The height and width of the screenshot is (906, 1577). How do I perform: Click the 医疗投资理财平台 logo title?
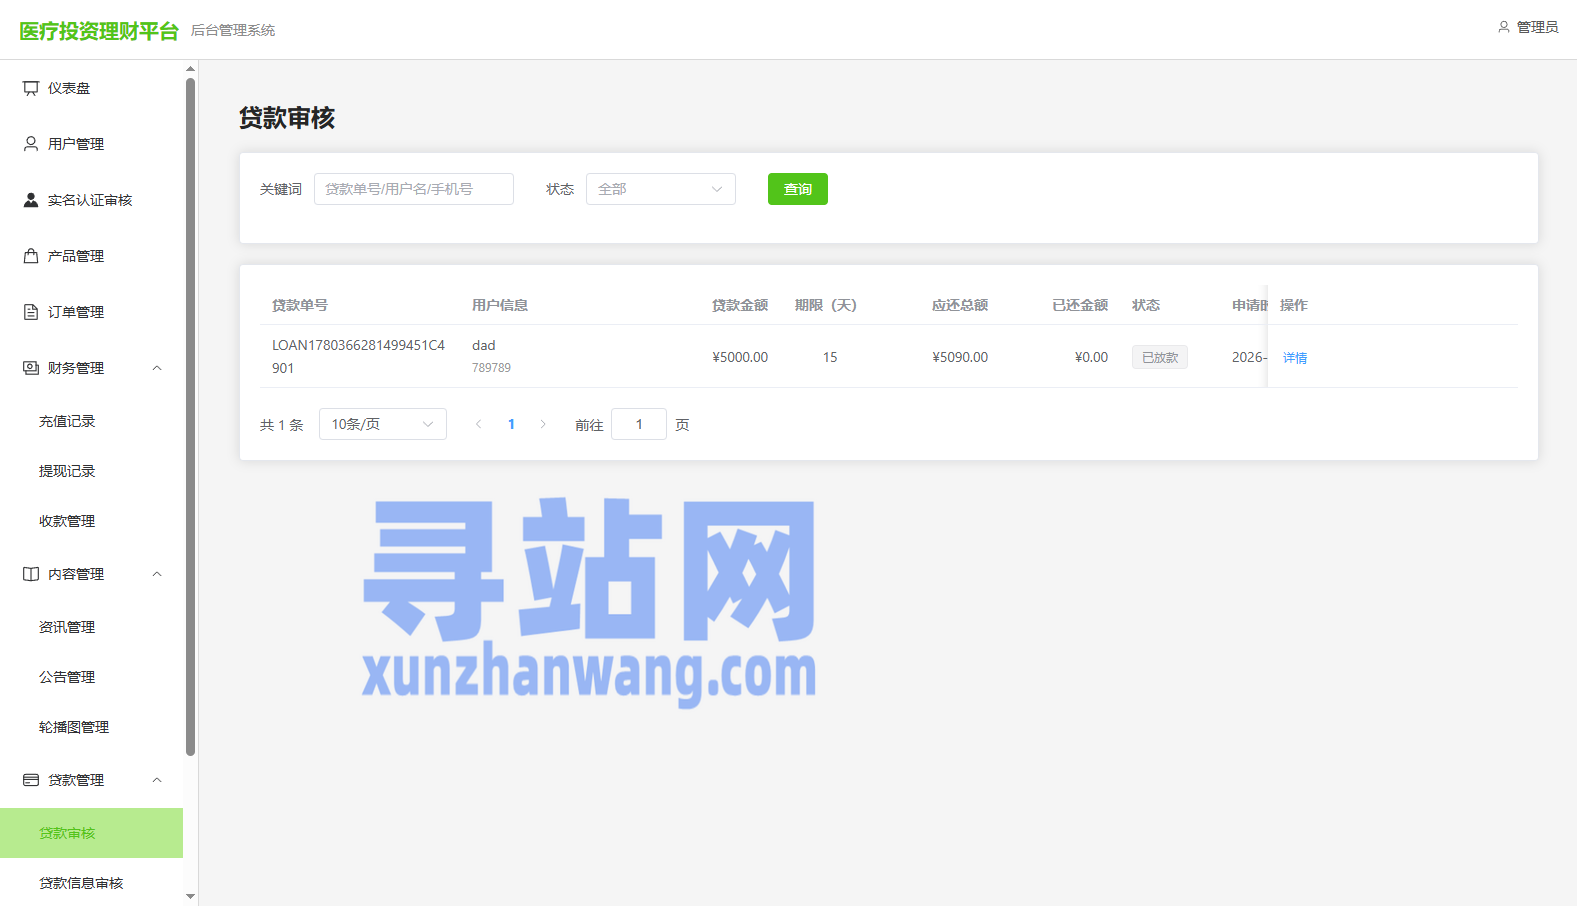click(99, 31)
